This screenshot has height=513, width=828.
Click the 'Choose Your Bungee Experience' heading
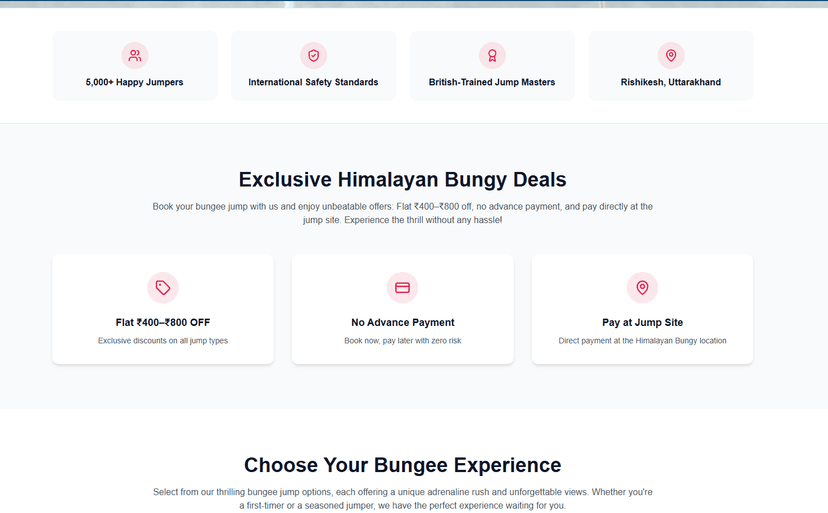click(x=402, y=465)
